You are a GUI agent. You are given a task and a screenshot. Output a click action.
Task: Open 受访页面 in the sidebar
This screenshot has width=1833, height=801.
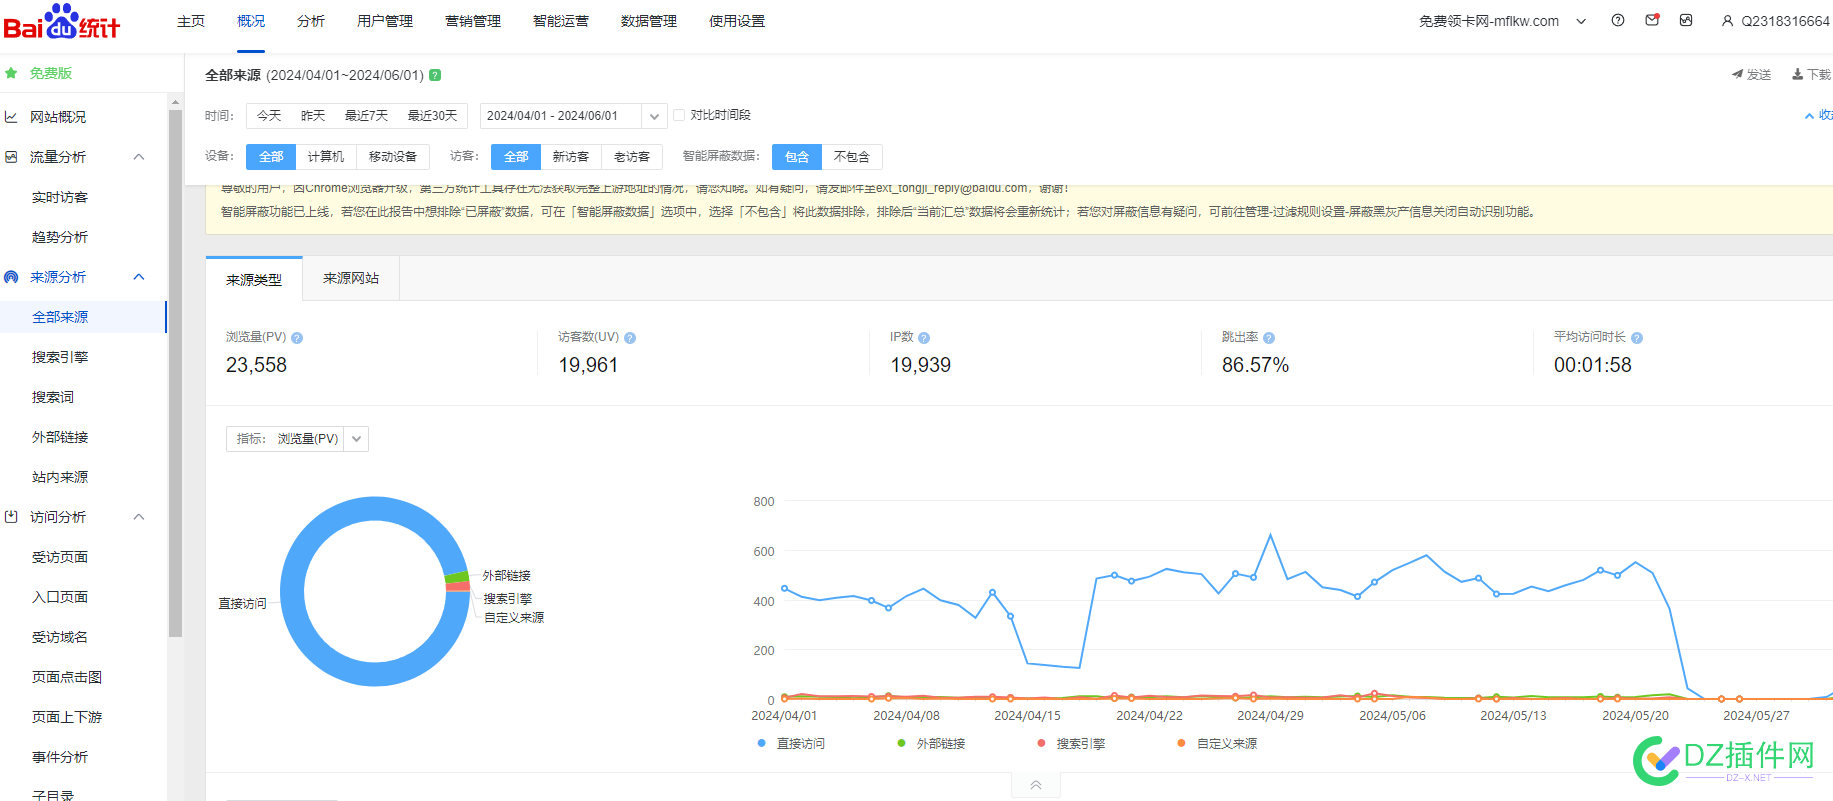point(60,557)
